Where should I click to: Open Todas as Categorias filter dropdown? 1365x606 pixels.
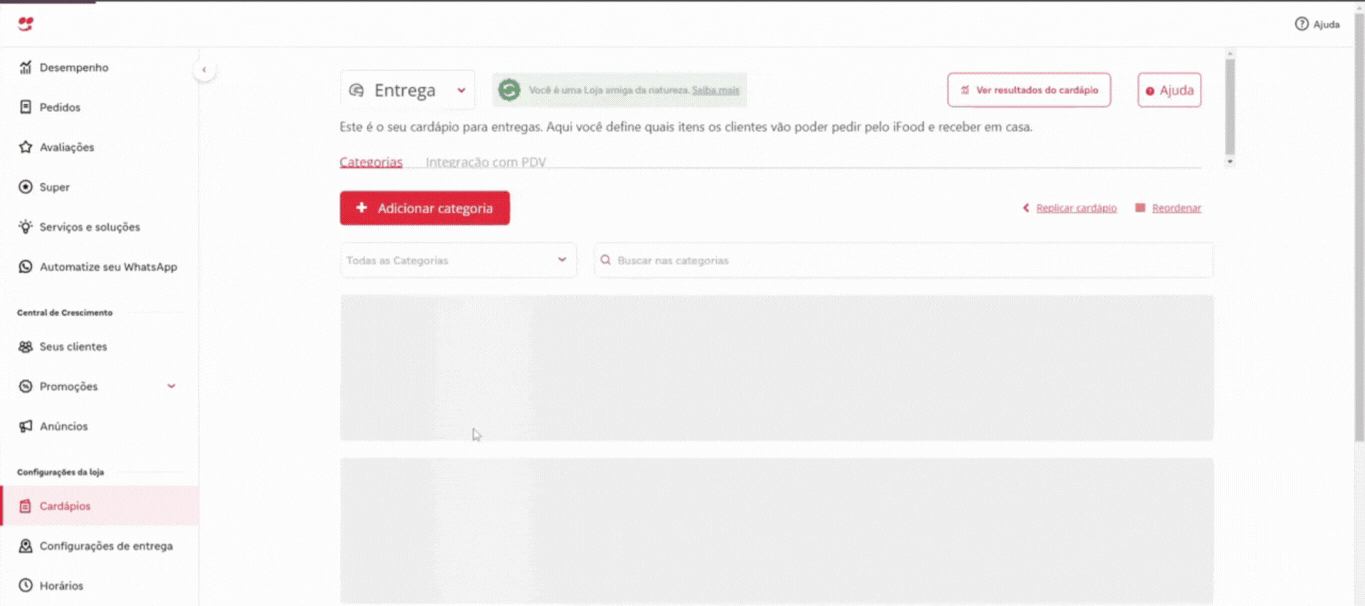(457, 260)
